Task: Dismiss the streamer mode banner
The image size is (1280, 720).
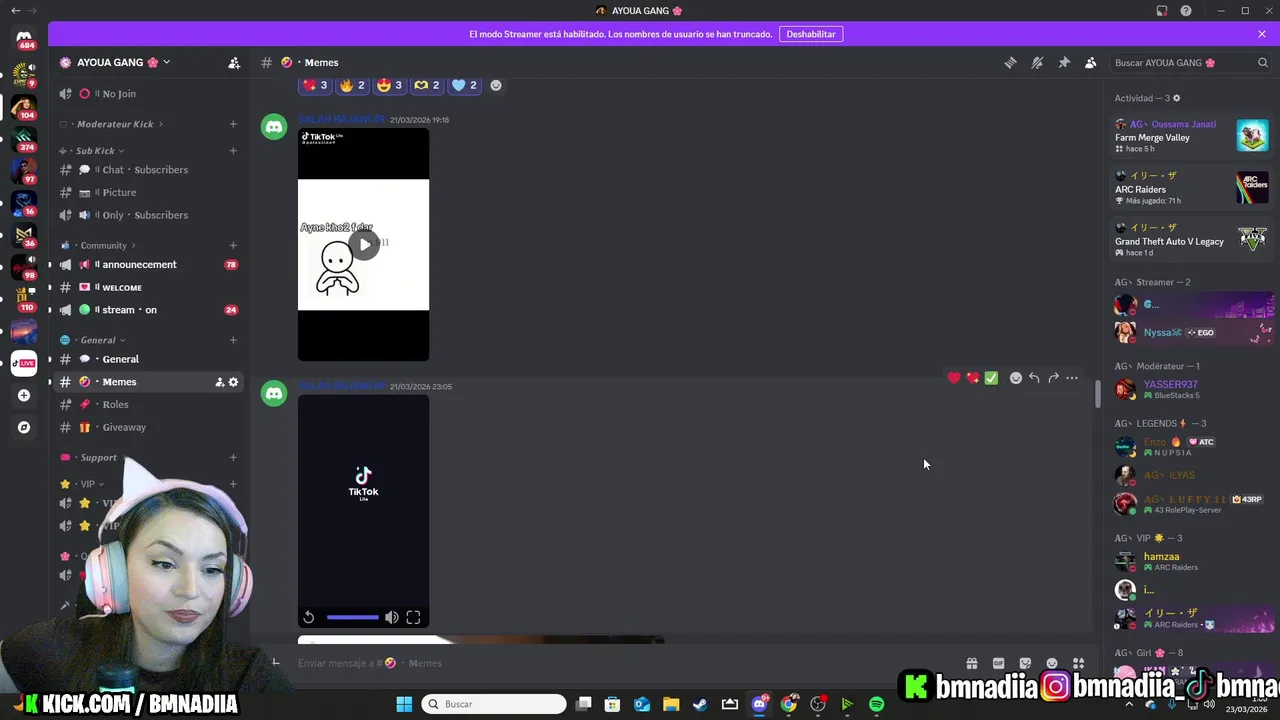Action: click(x=1262, y=34)
